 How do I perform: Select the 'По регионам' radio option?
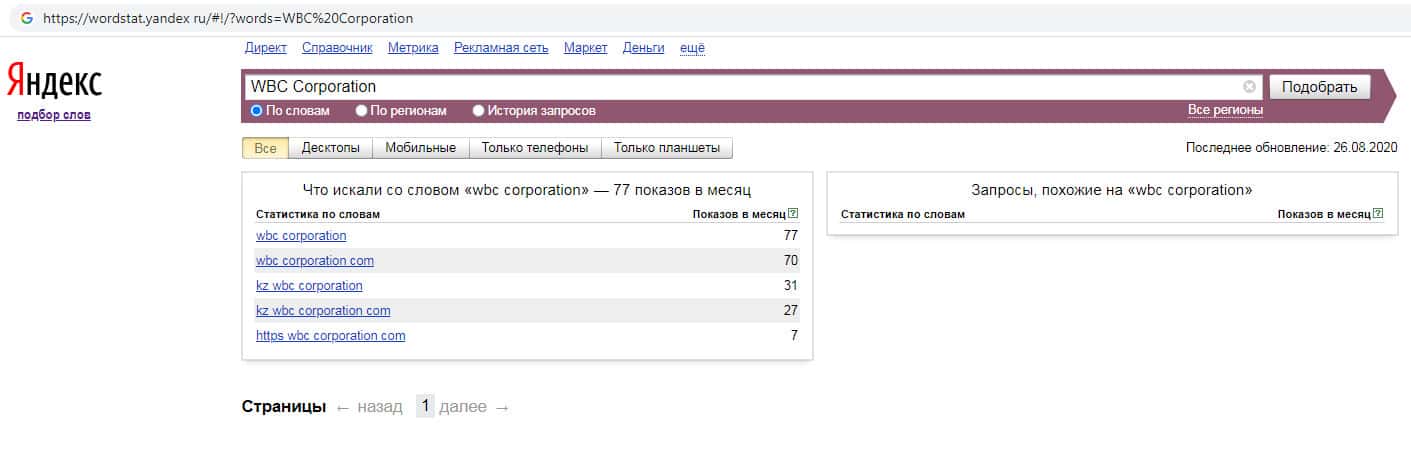point(362,111)
